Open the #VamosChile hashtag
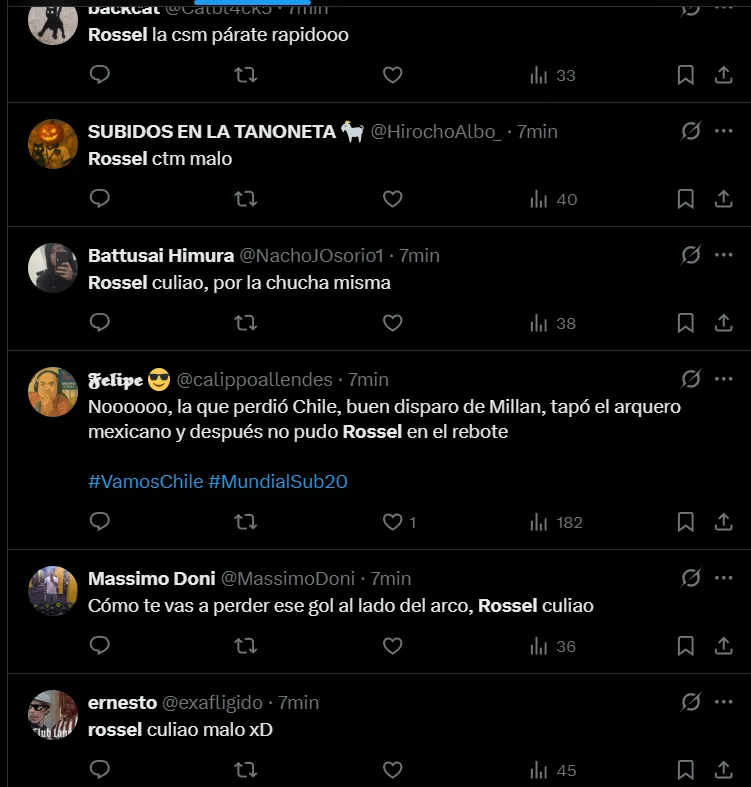Viewport: 751px width, 787px height. (x=144, y=481)
